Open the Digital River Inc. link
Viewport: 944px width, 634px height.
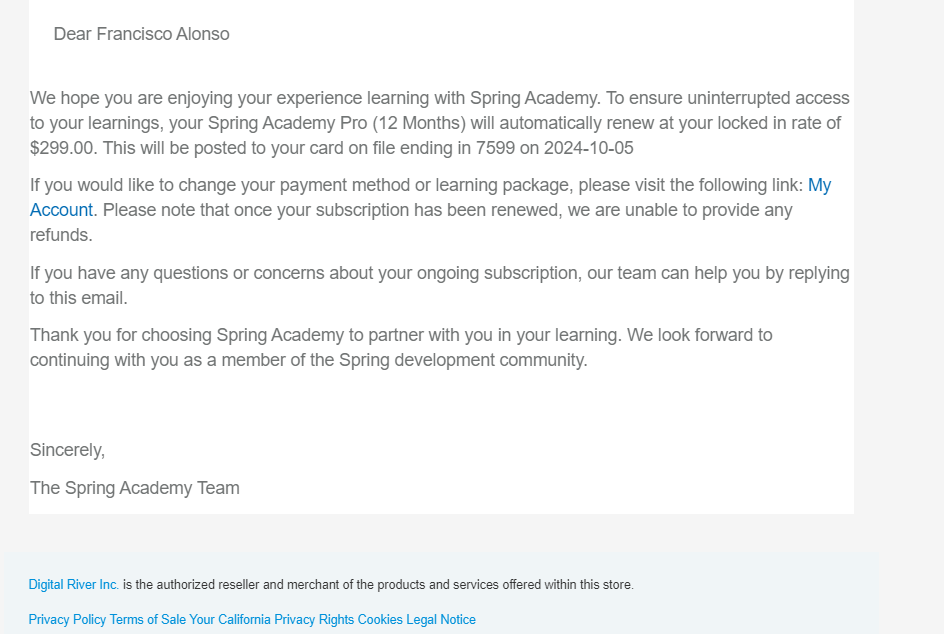[x=73, y=585]
